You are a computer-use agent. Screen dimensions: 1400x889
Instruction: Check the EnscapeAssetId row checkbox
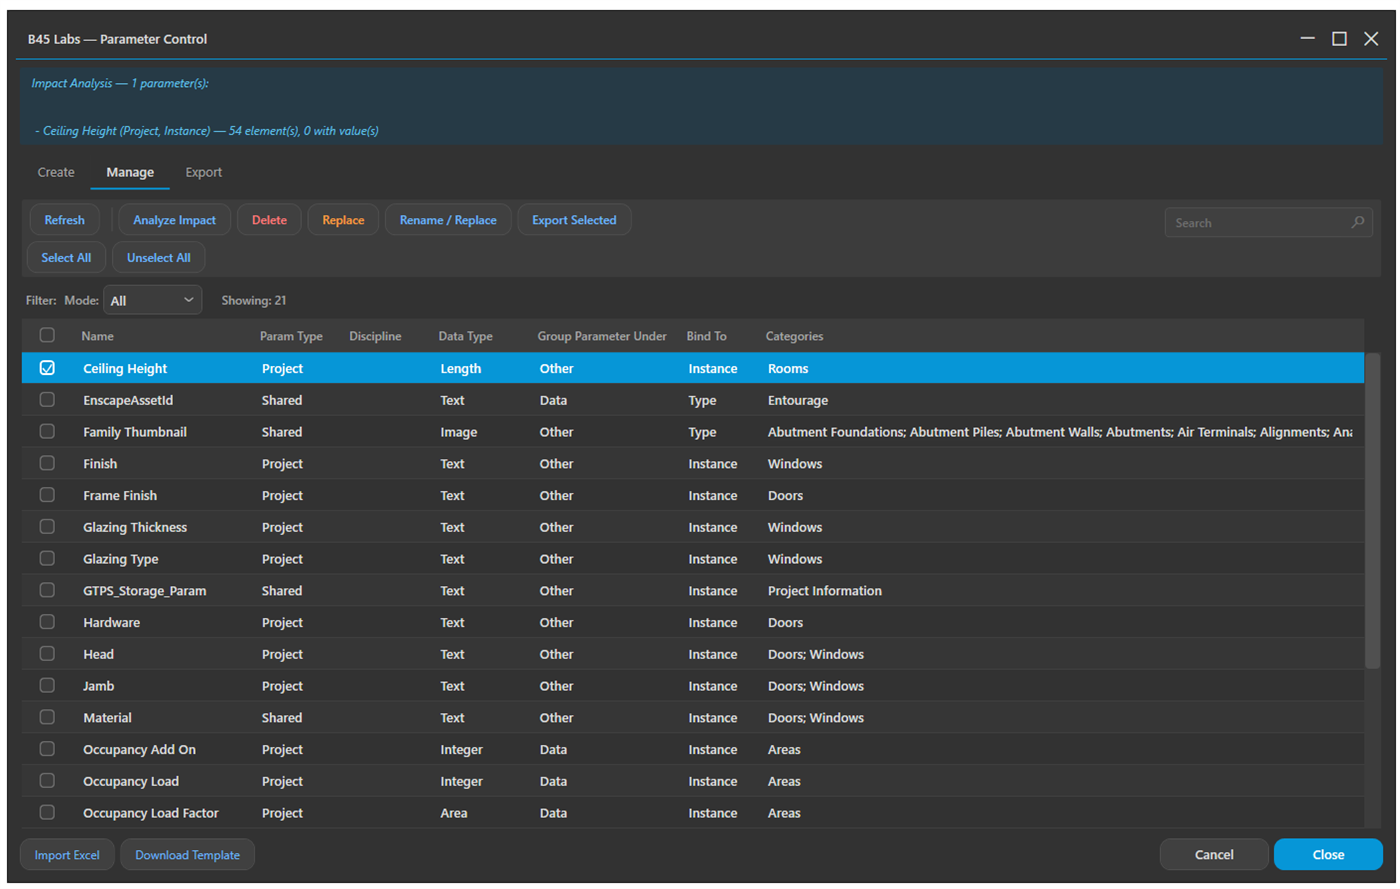tap(47, 399)
